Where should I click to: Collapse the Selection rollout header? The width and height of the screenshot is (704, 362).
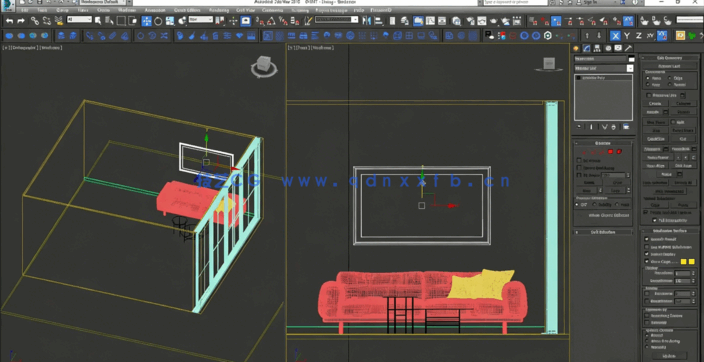click(x=603, y=143)
